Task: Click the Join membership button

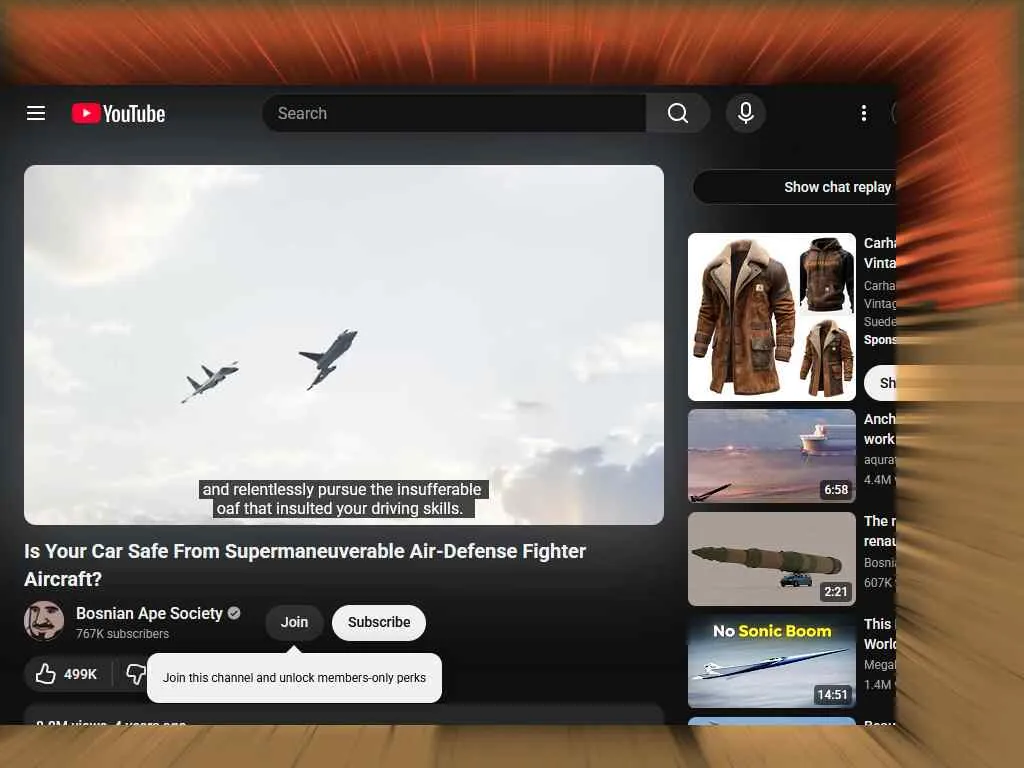Action: pyautogui.click(x=294, y=622)
